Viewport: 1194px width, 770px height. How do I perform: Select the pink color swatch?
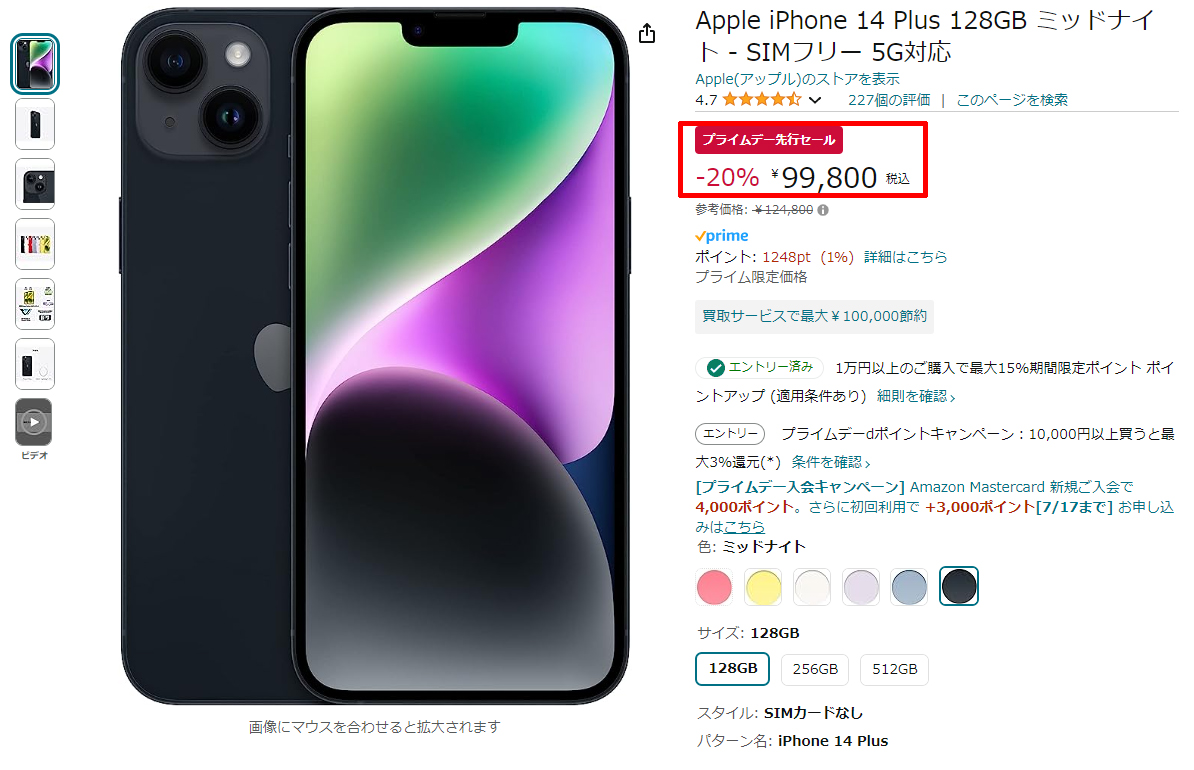click(x=714, y=587)
